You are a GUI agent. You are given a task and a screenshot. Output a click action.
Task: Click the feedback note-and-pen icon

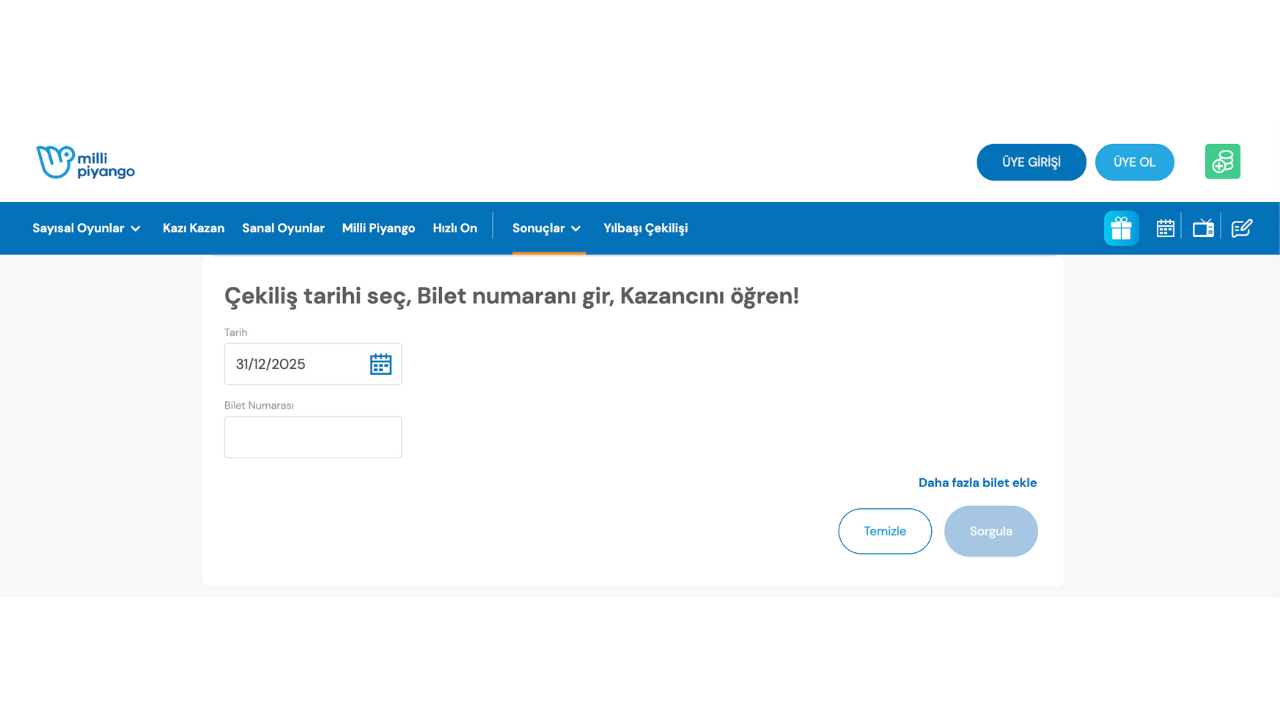pos(1241,228)
